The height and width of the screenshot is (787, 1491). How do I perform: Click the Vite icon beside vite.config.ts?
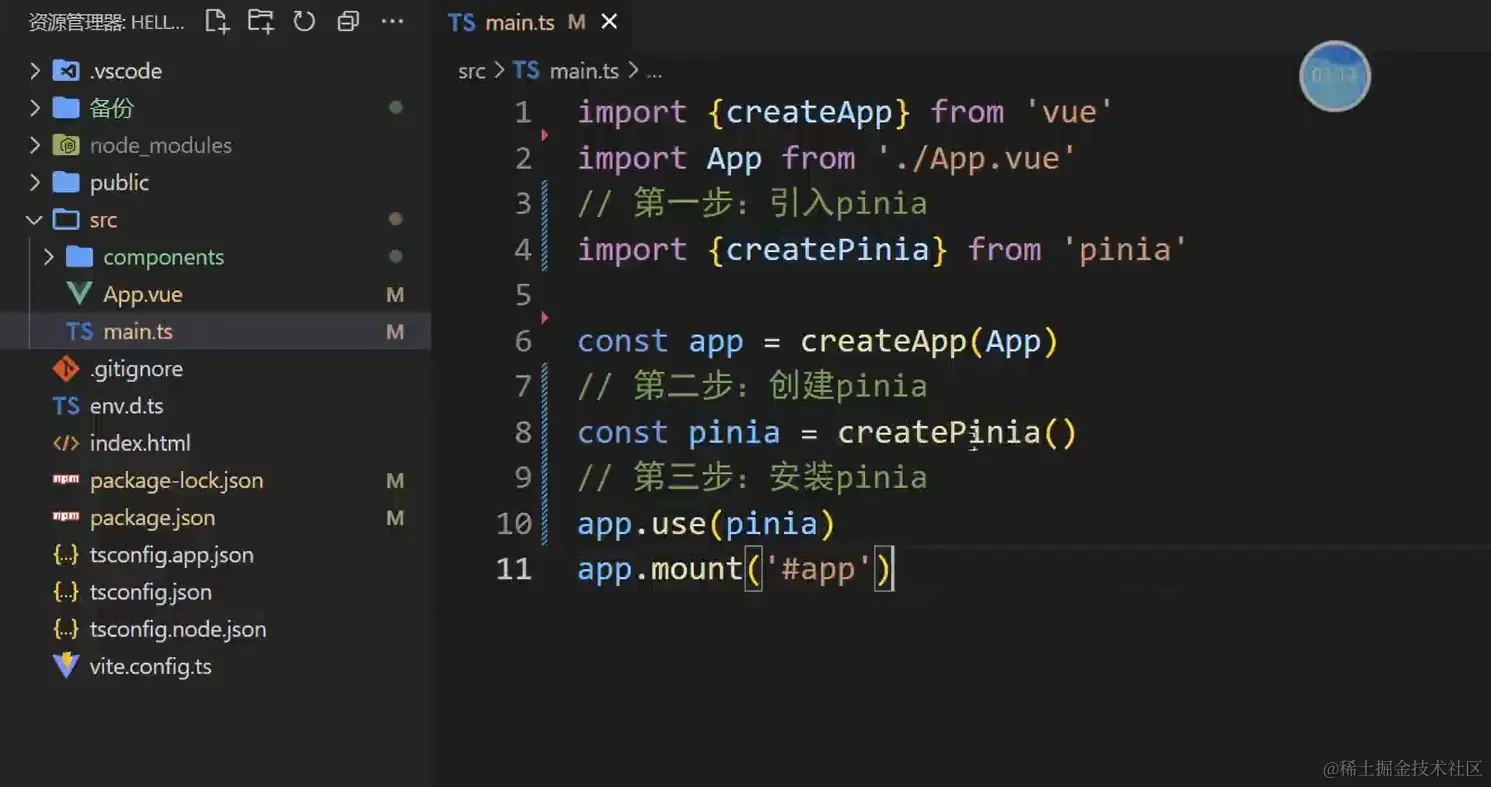point(66,666)
